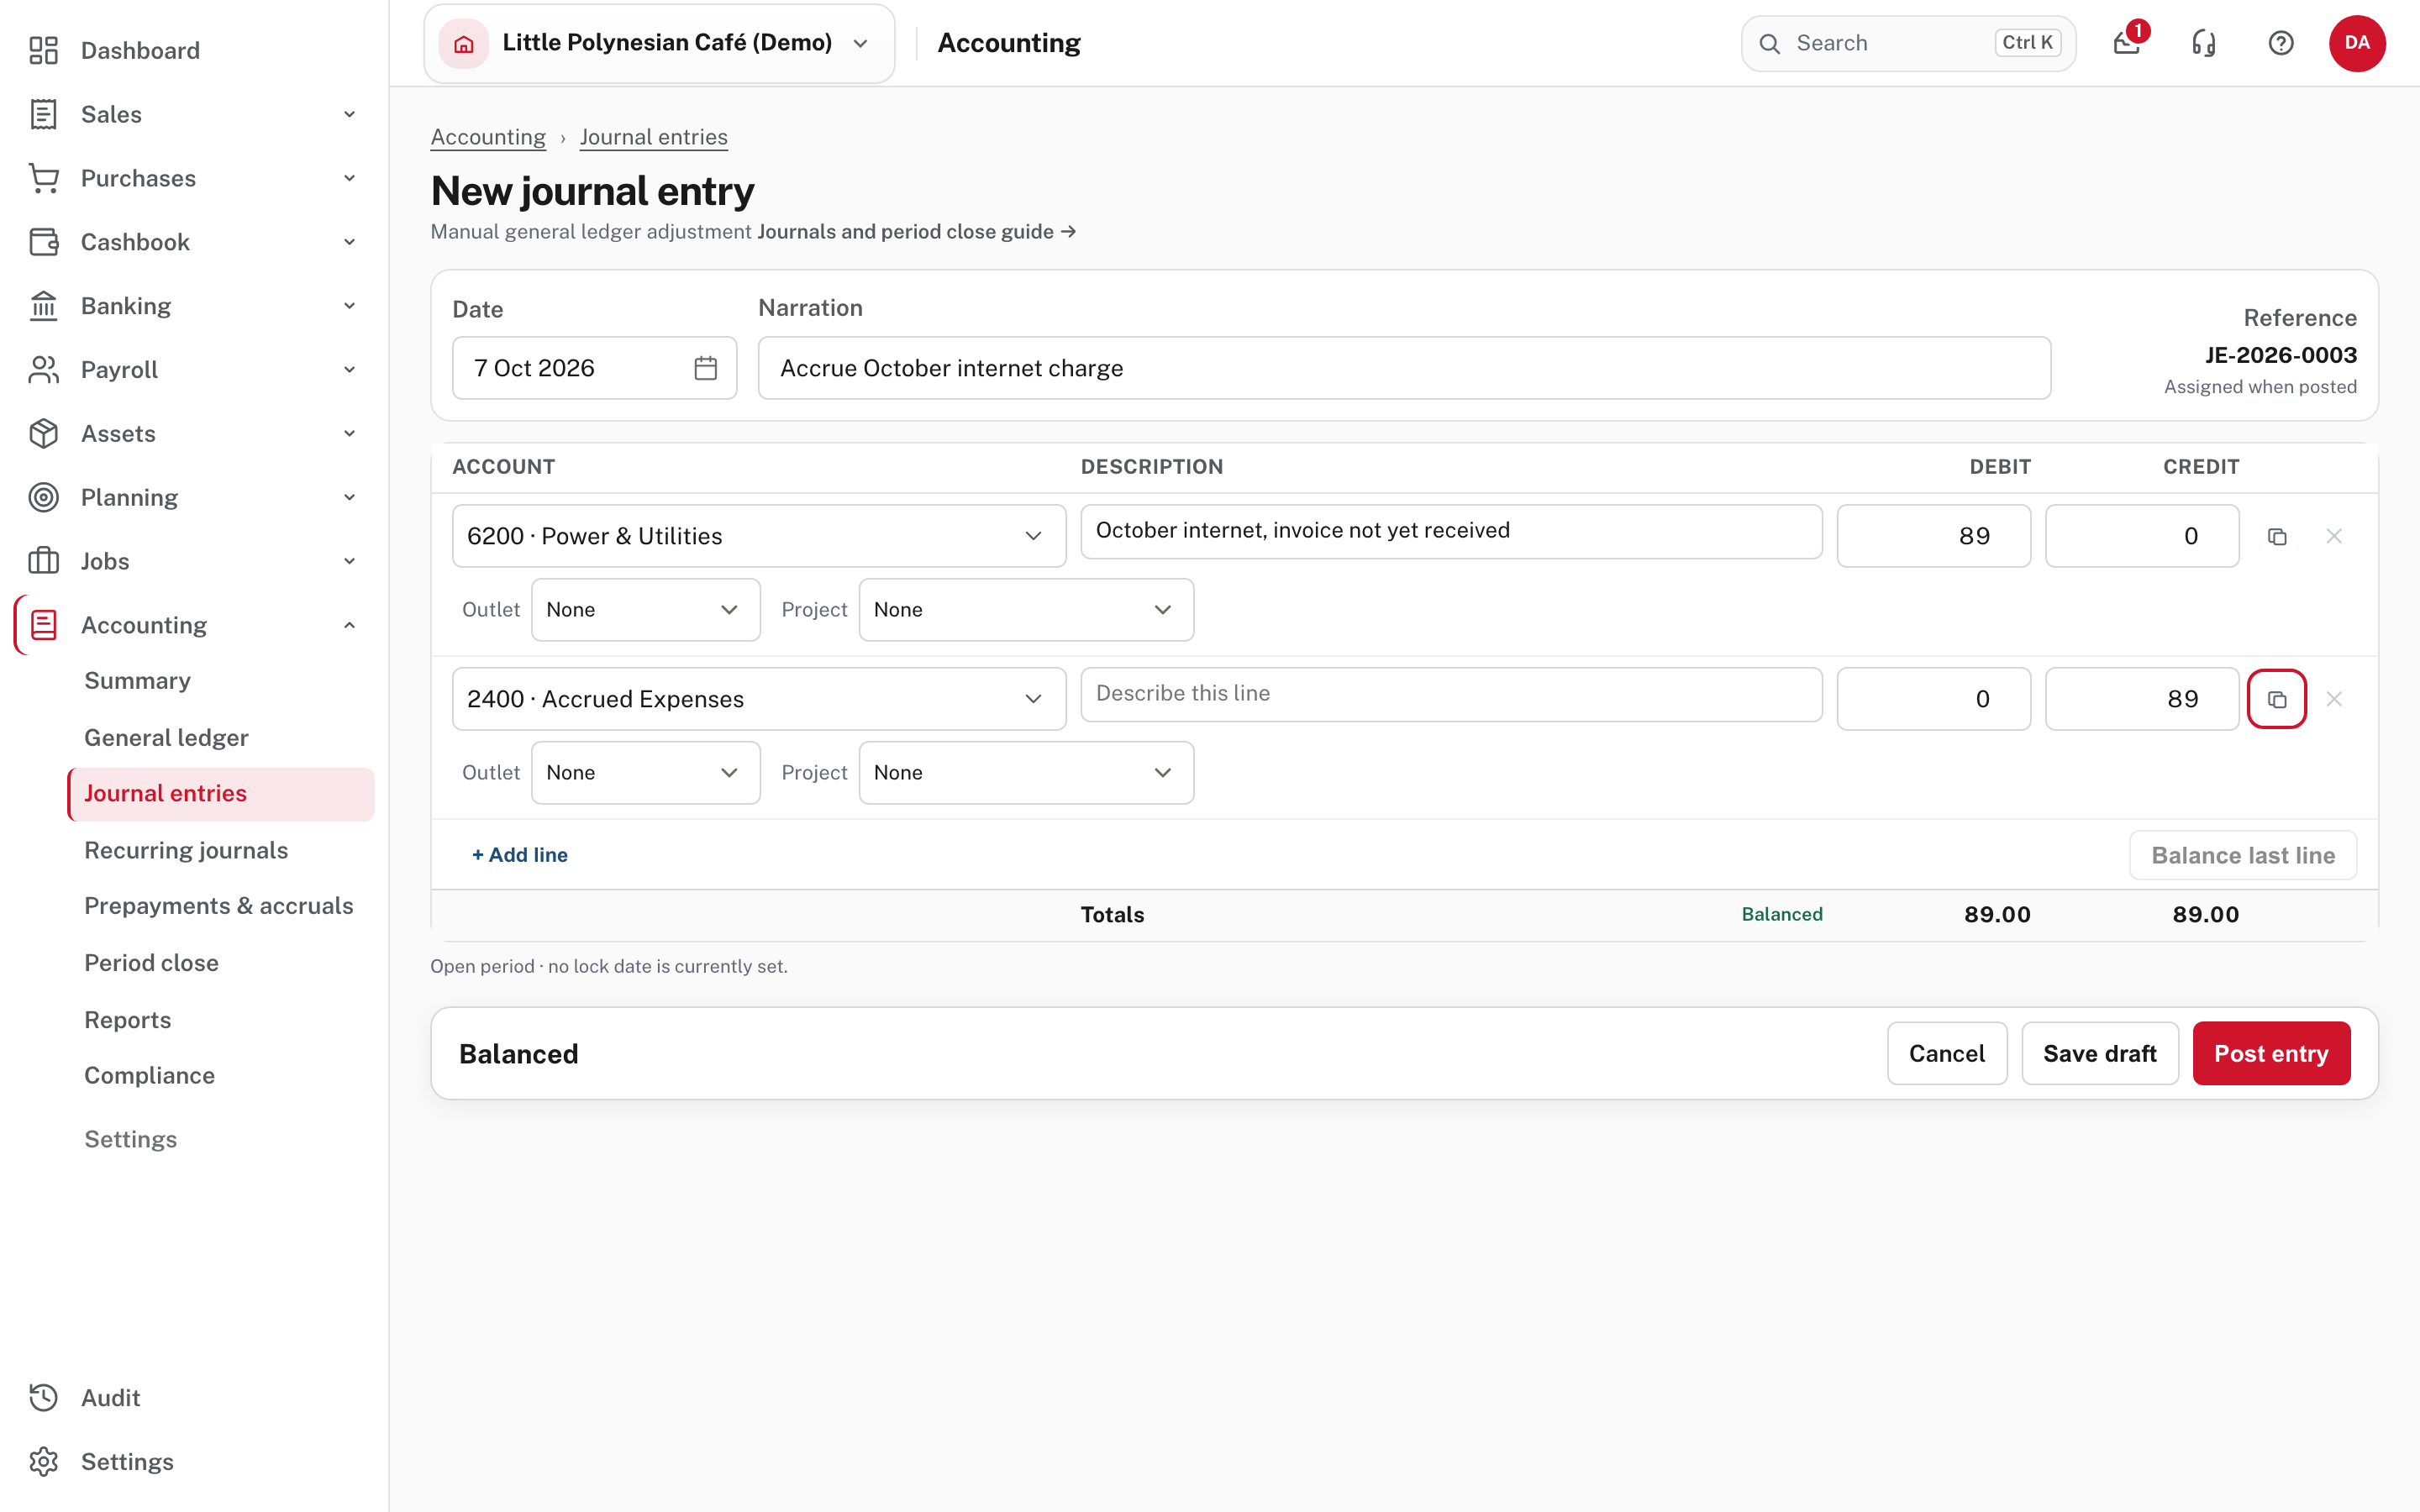Open the Accounting Summary page

pos(137,680)
